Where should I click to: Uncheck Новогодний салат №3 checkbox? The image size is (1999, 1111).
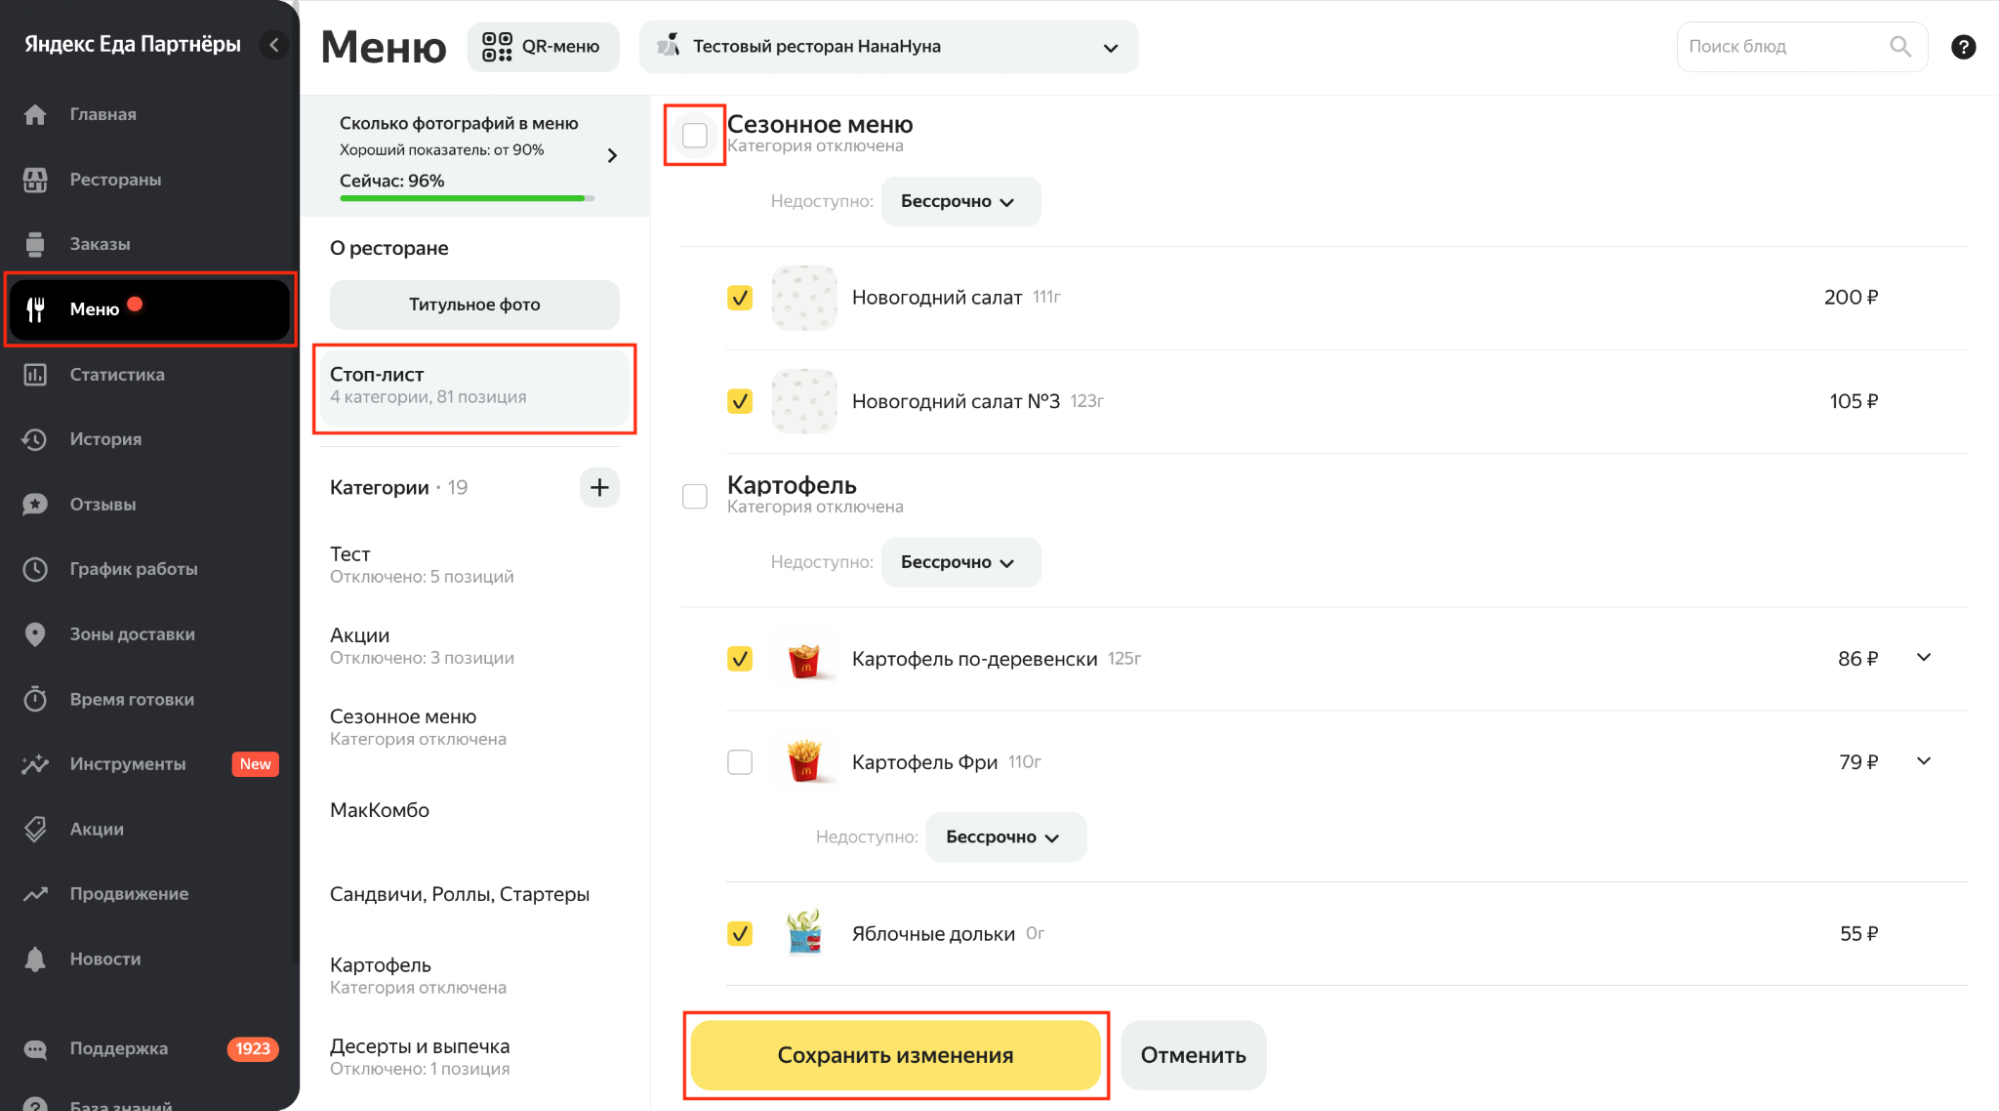740,401
